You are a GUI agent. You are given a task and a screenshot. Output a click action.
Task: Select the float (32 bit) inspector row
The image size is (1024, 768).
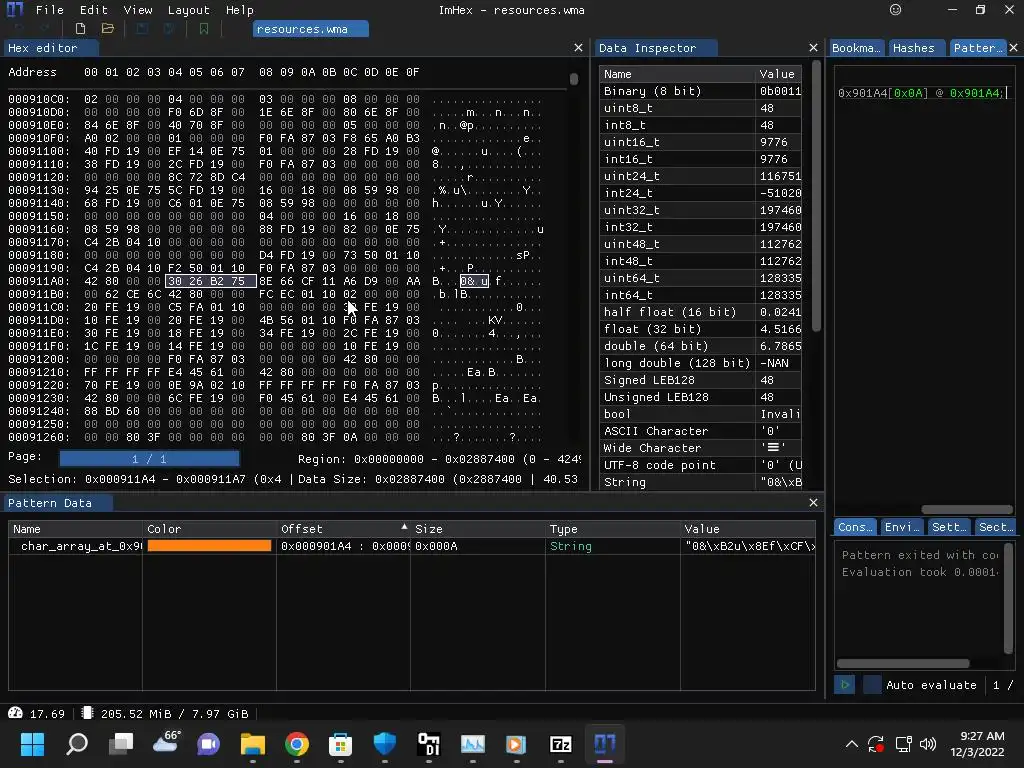coord(701,328)
